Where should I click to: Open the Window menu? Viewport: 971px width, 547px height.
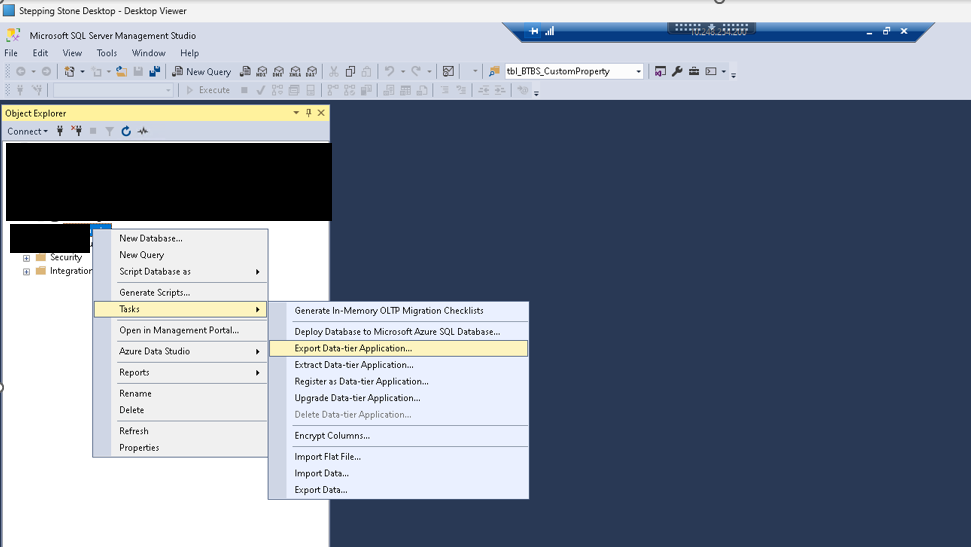point(149,53)
